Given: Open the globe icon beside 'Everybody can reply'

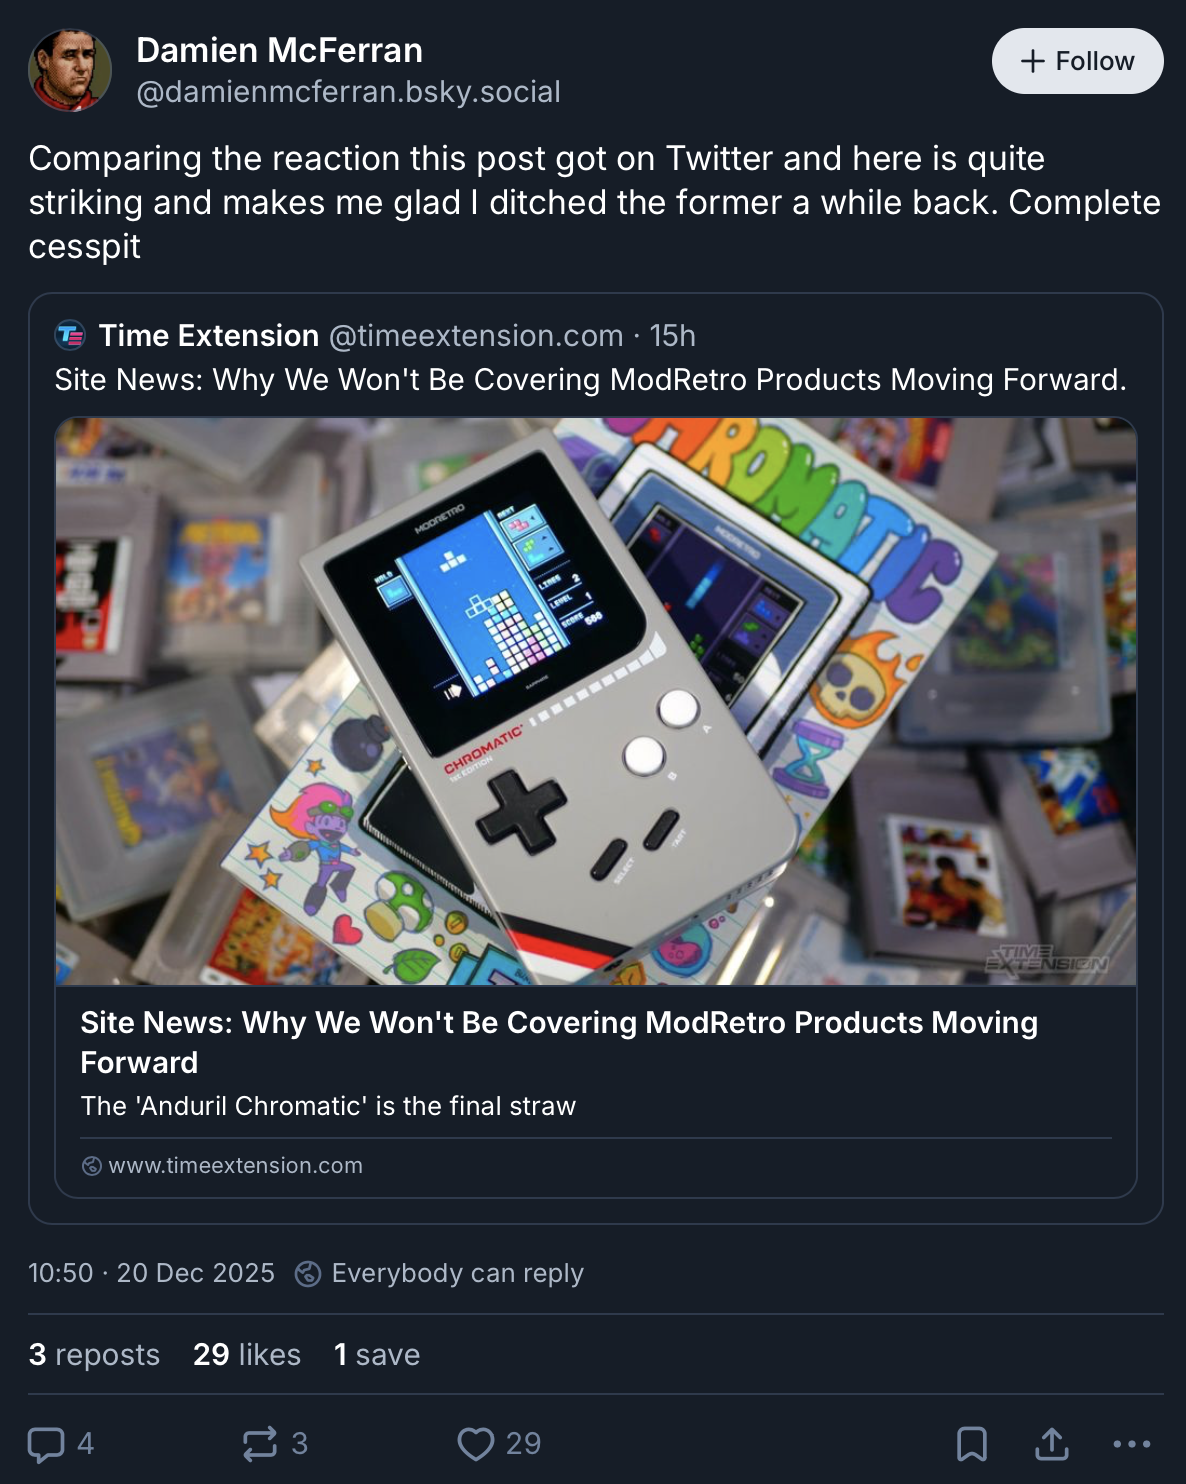Looking at the screenshot, I should (x=308, y=1274).
